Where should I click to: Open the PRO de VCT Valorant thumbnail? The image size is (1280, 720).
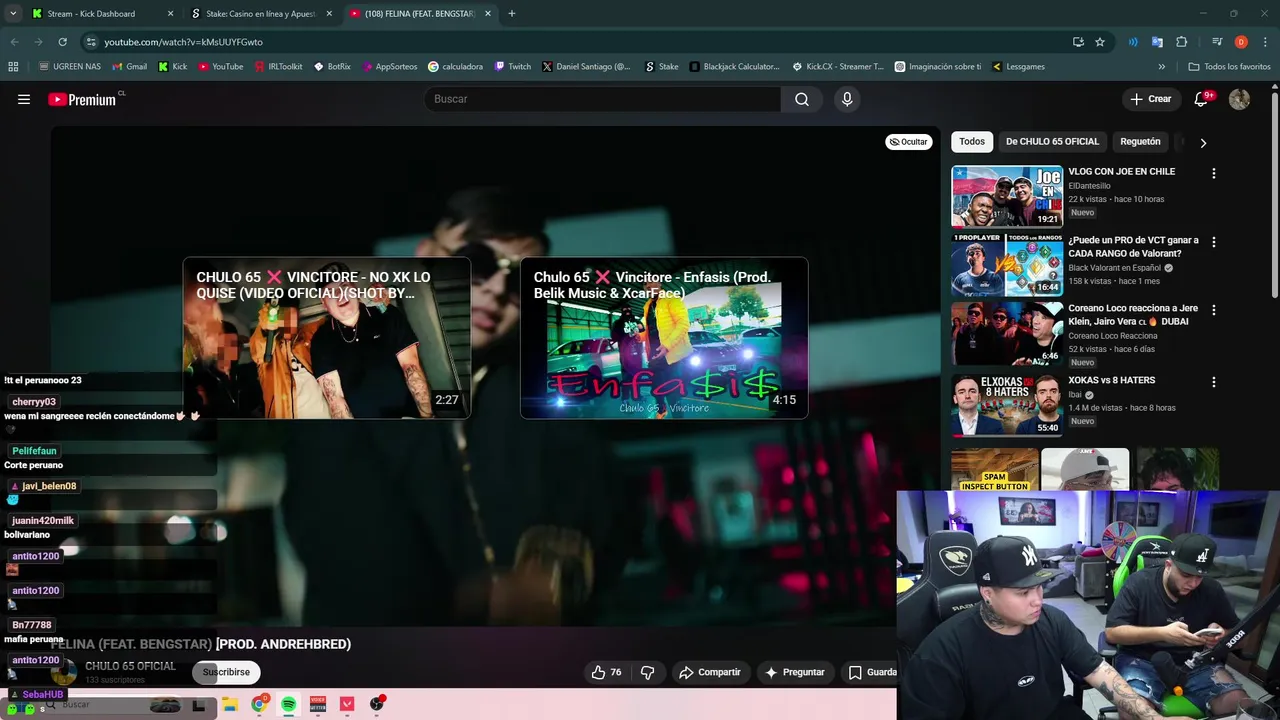(1007, 265)
